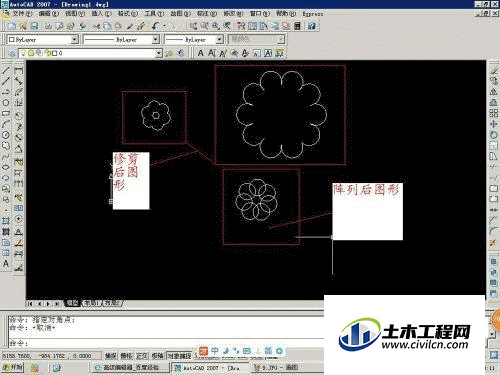Select the Move tool in modify toolbar
This screenshot has width=500, height=375.
tap(494, 124)
